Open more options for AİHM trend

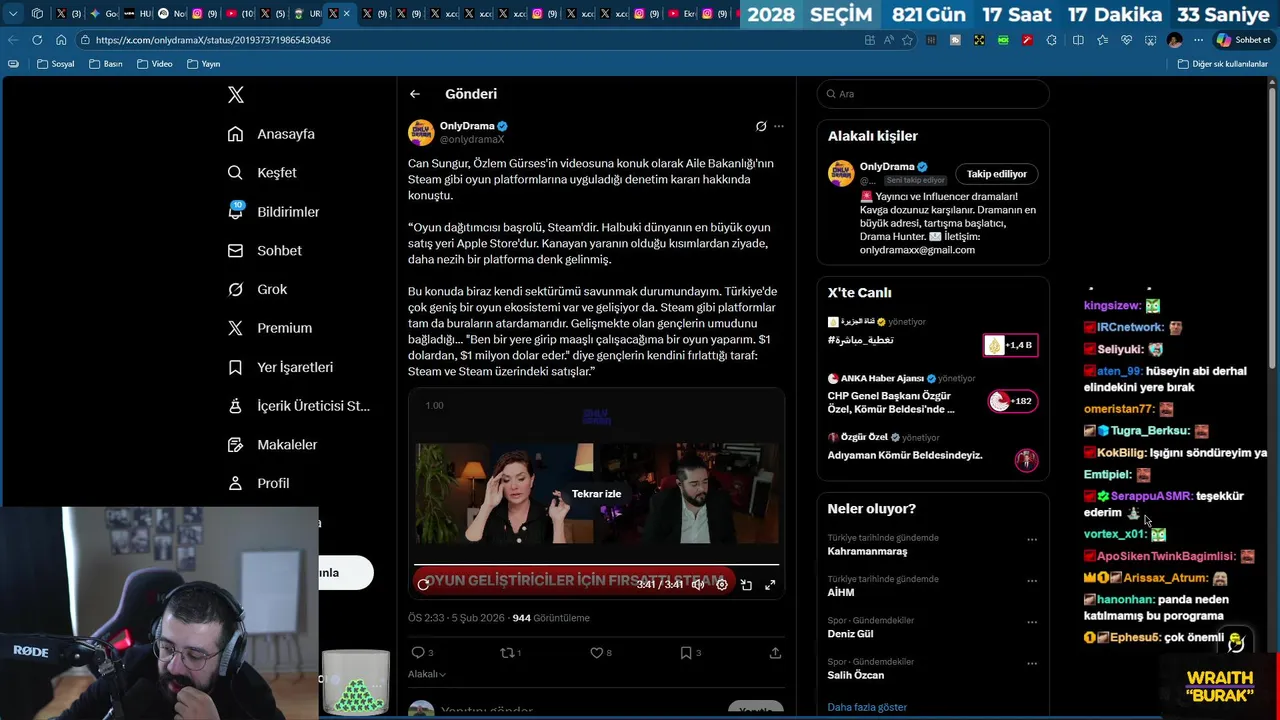(1031, 581)
